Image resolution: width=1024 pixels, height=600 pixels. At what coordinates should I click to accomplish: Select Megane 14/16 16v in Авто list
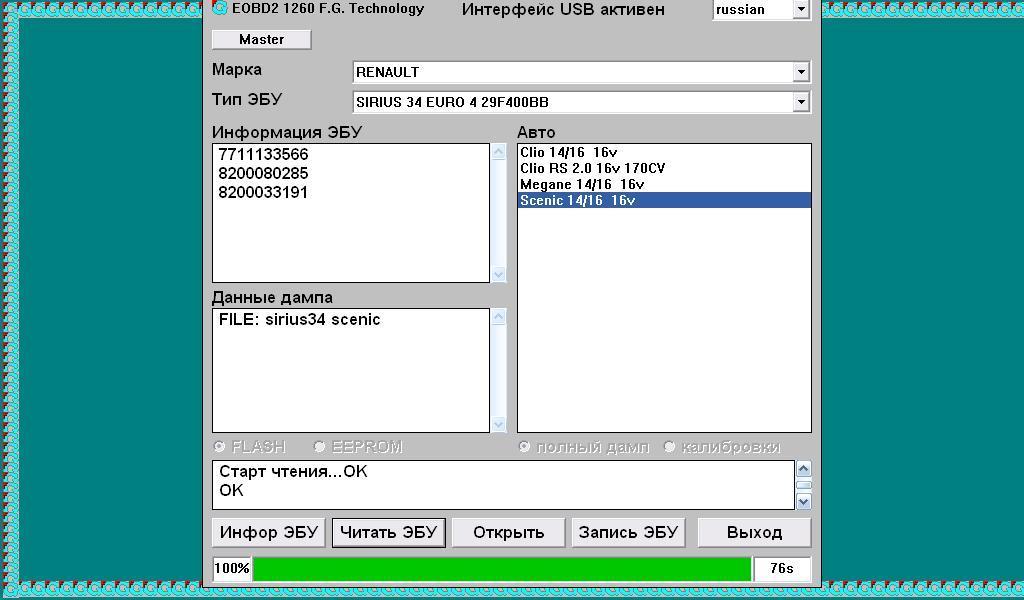click(664, 184)
